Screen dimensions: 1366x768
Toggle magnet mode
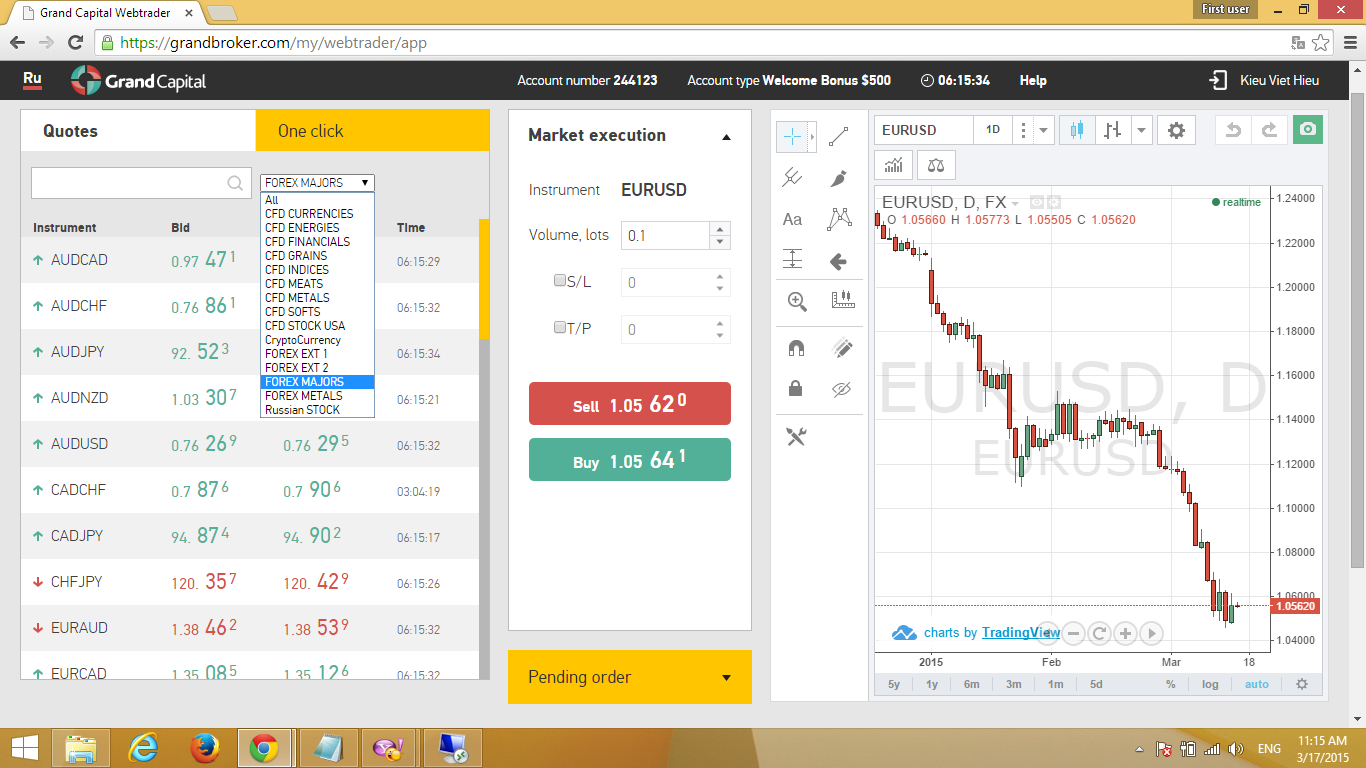[796, 348]
